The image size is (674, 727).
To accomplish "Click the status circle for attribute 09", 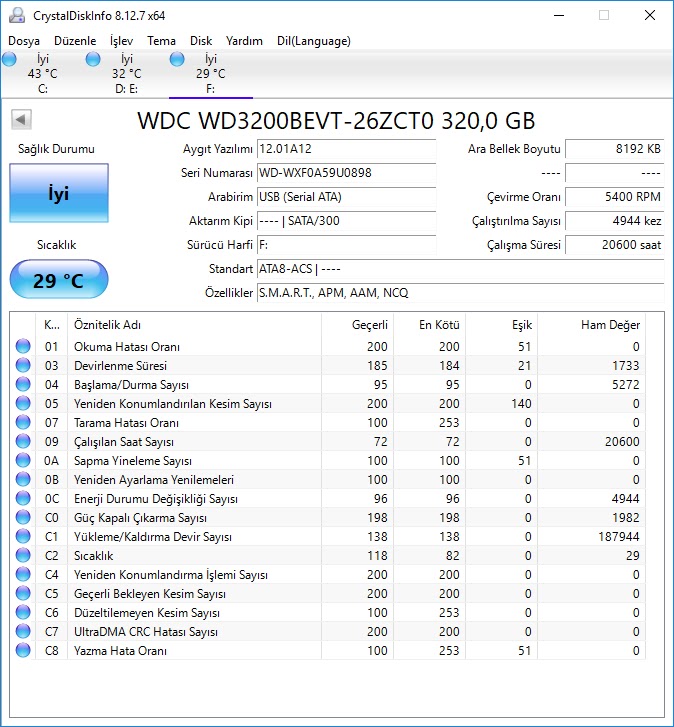I will (x=23, y=441).
